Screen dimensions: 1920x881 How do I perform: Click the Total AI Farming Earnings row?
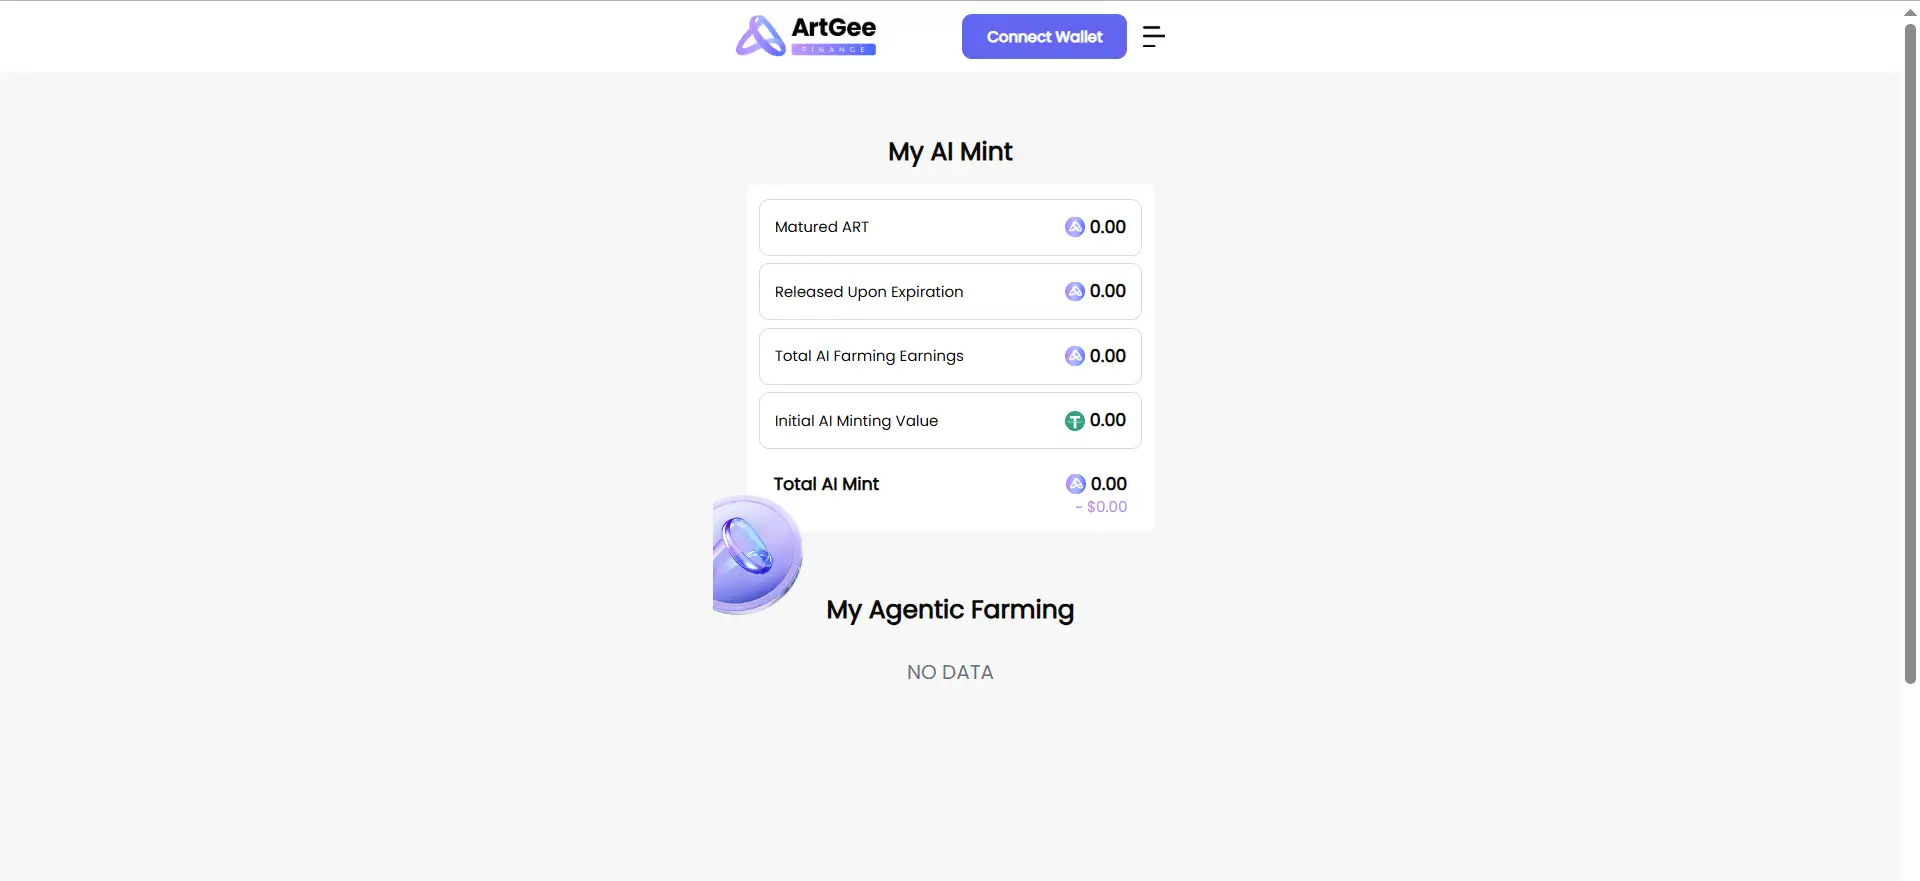[950, 356]
